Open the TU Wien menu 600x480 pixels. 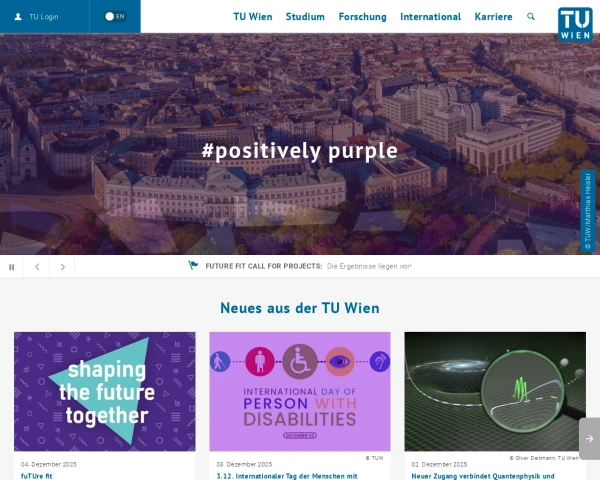tap(253, 17)
